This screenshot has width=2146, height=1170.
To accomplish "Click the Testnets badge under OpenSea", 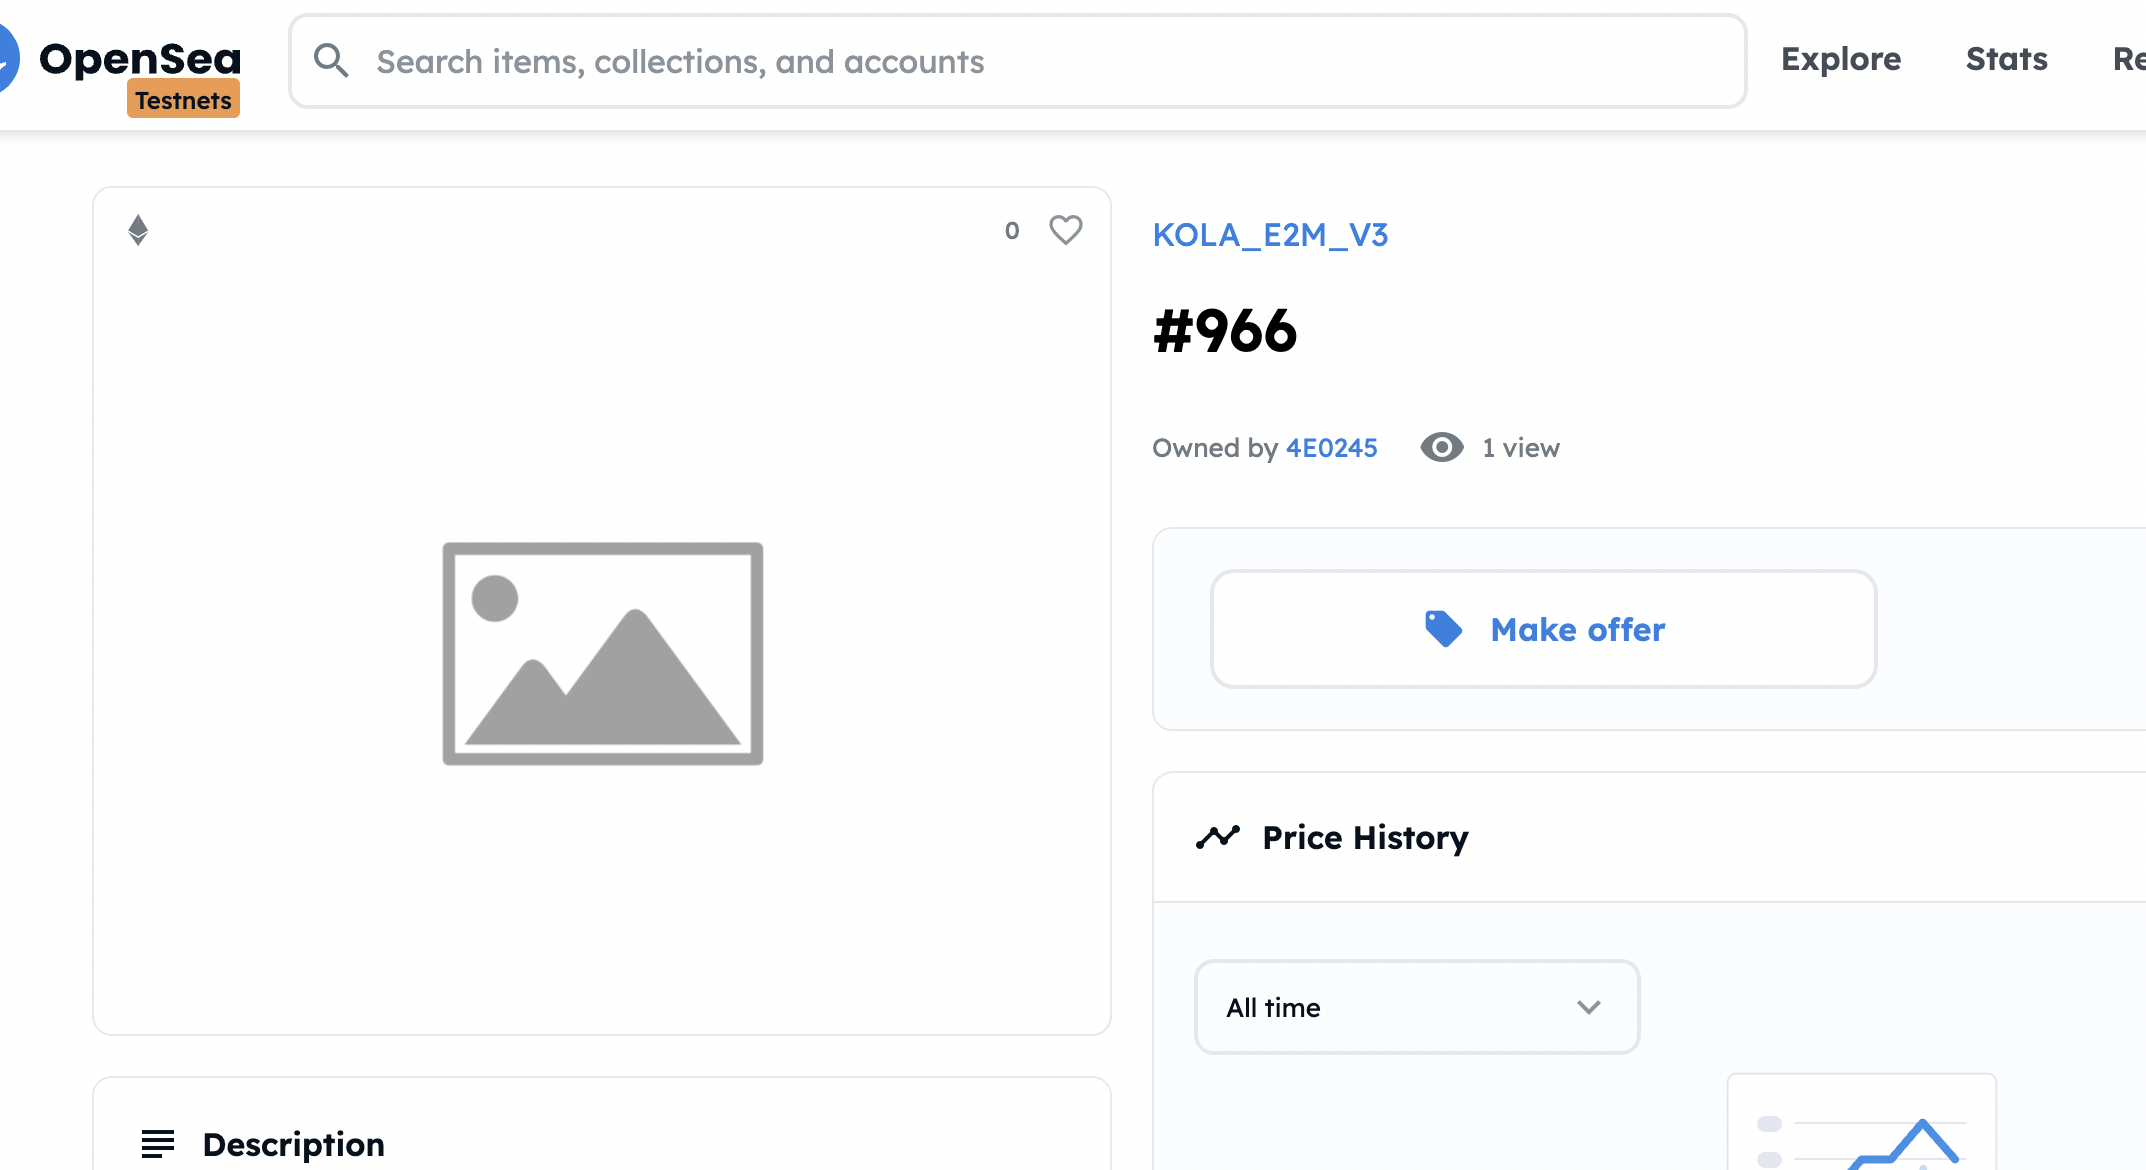I will (184, 101).
